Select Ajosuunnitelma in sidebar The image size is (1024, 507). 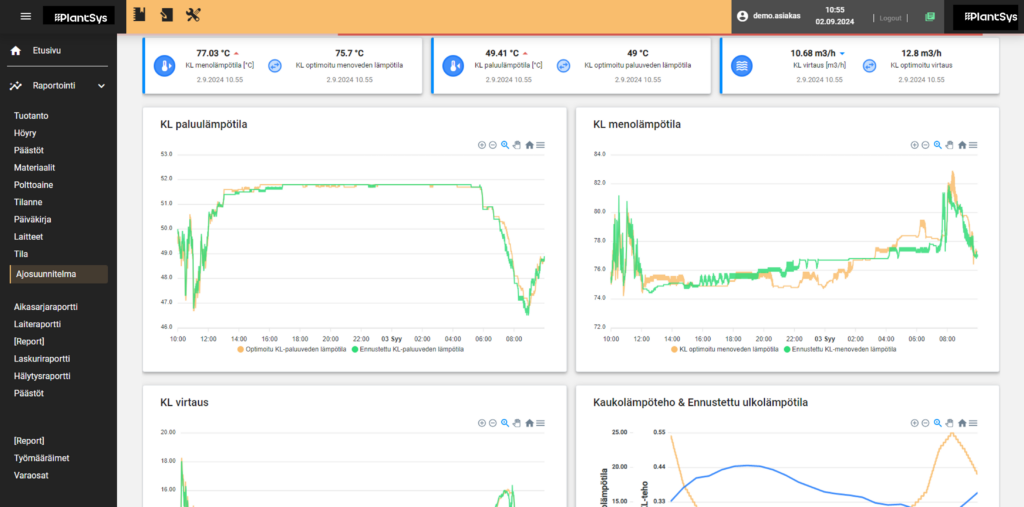pos(59,274)
